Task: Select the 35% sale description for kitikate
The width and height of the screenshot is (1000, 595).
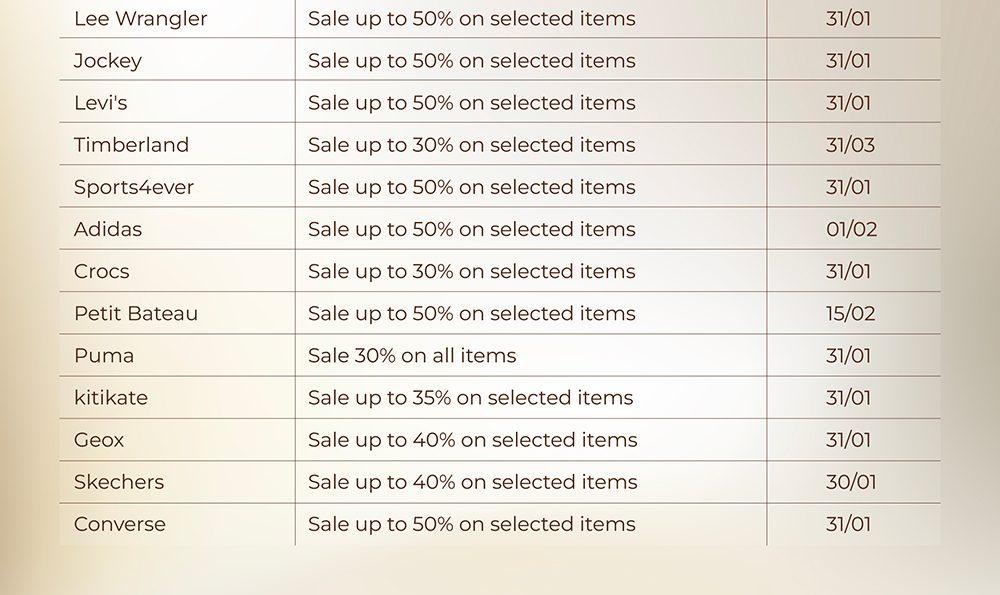Action: click(x=470, y=397)
